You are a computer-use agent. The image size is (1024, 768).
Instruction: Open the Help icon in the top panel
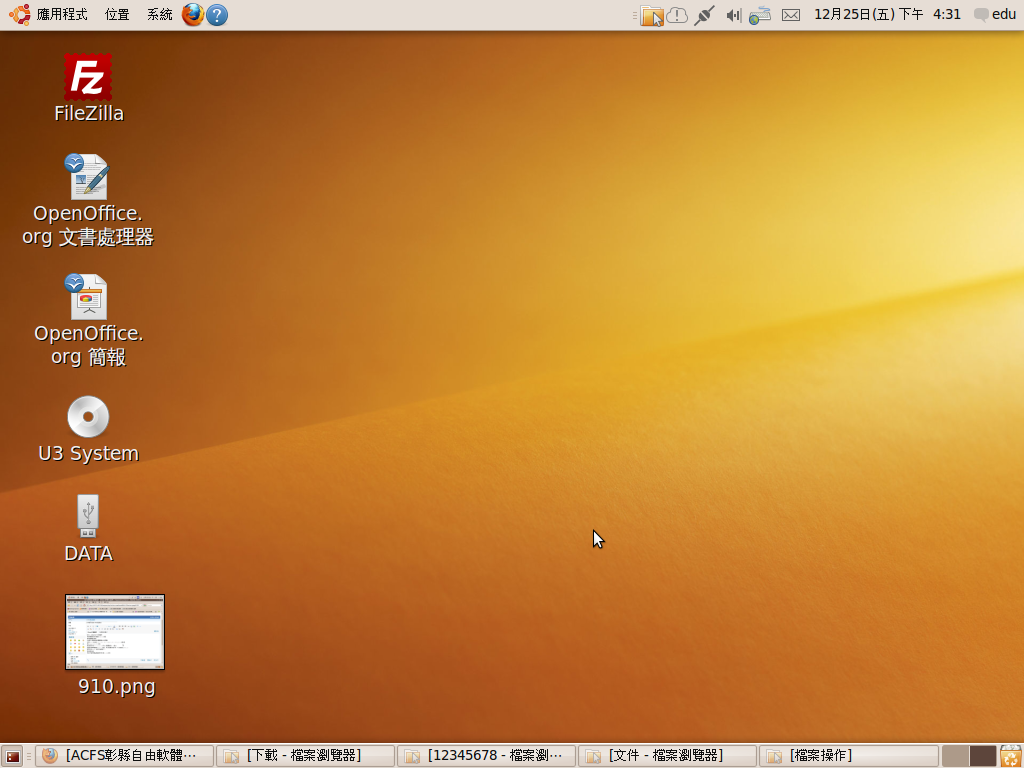pos(217,15)
